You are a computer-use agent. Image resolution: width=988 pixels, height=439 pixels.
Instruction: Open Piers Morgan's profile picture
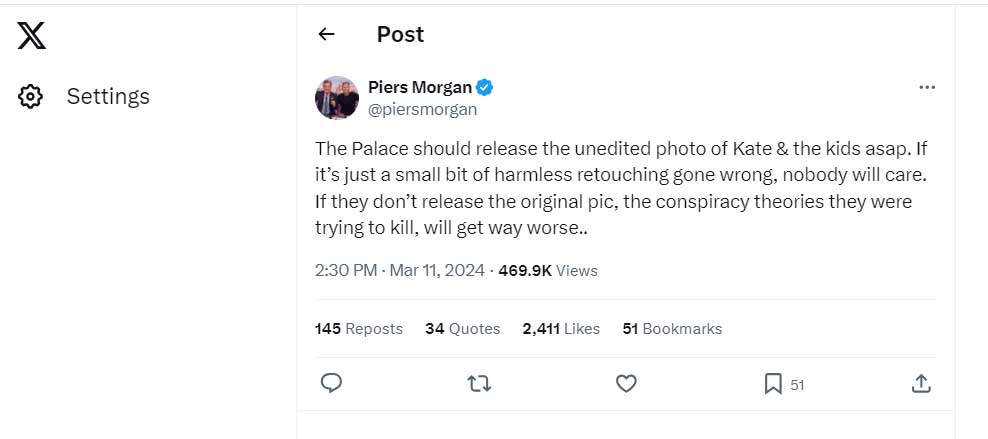337,98
